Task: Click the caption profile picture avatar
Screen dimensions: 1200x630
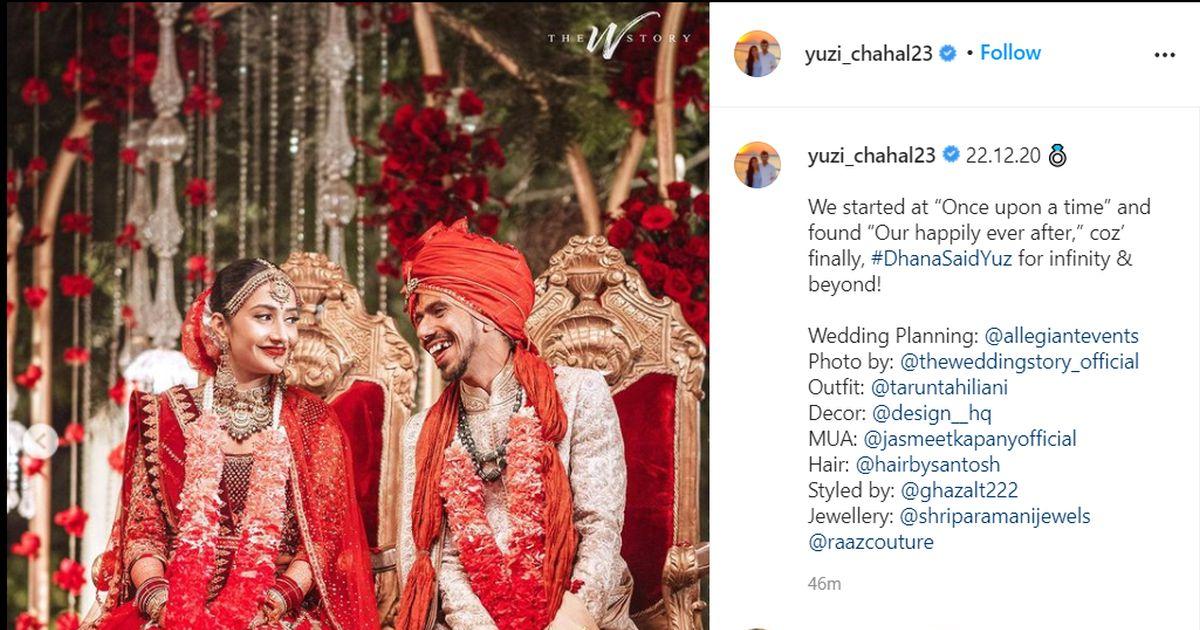Action: point(757,165)
